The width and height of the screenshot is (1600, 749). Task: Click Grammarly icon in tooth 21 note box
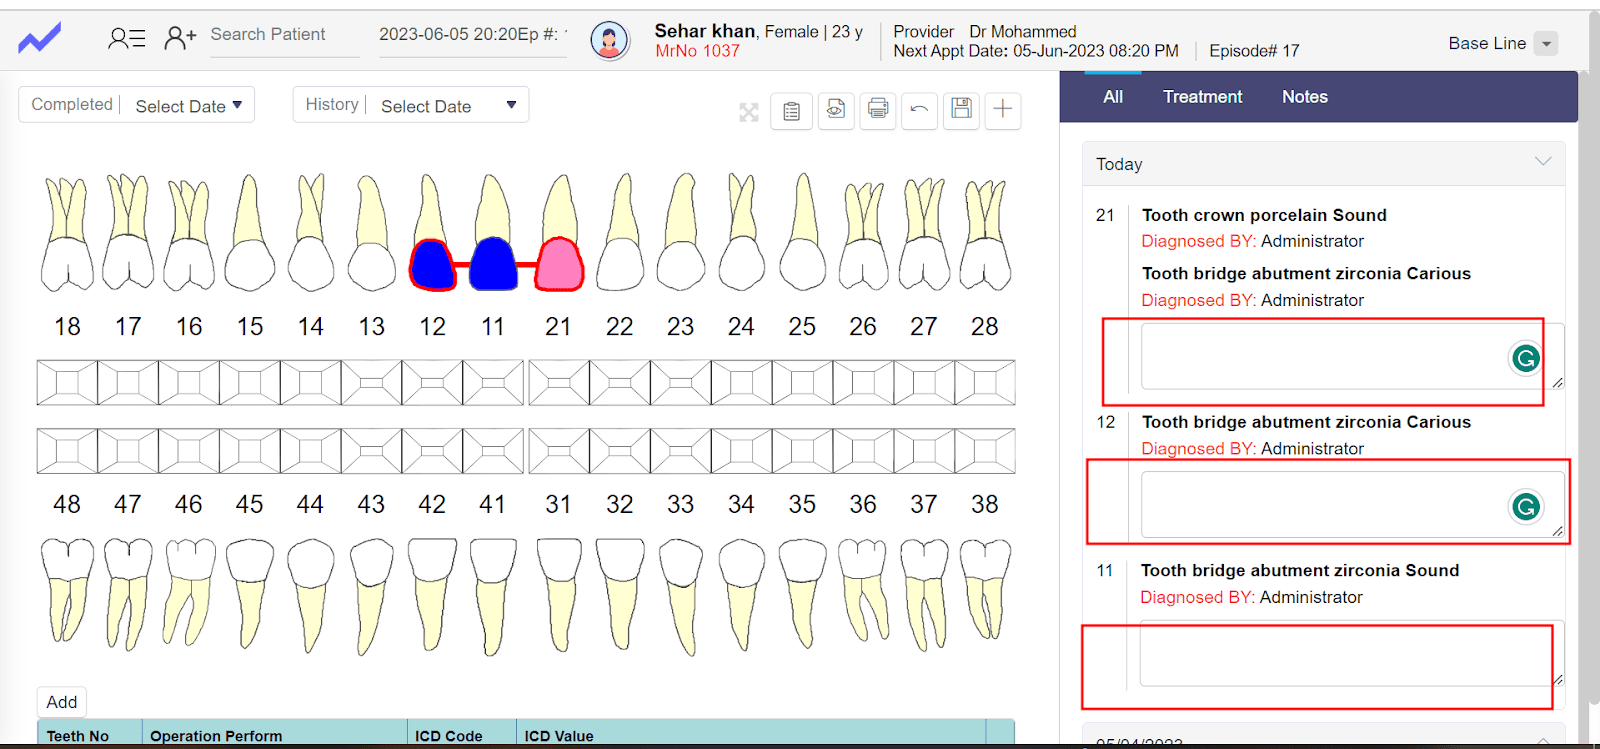click(1525, 358)
